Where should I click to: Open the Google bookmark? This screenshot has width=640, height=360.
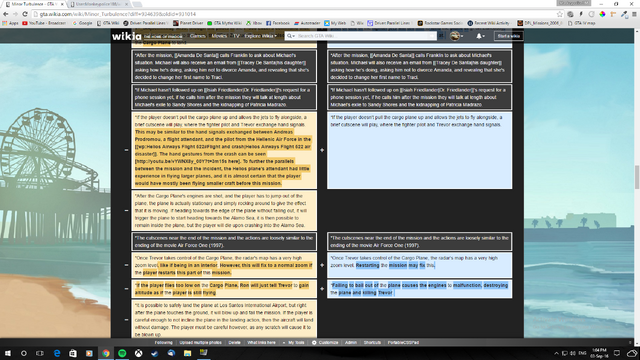[82, 23]
